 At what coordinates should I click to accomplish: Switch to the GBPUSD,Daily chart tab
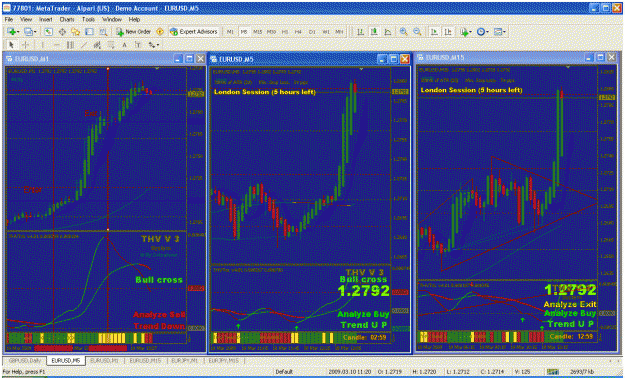coord(25,360)
